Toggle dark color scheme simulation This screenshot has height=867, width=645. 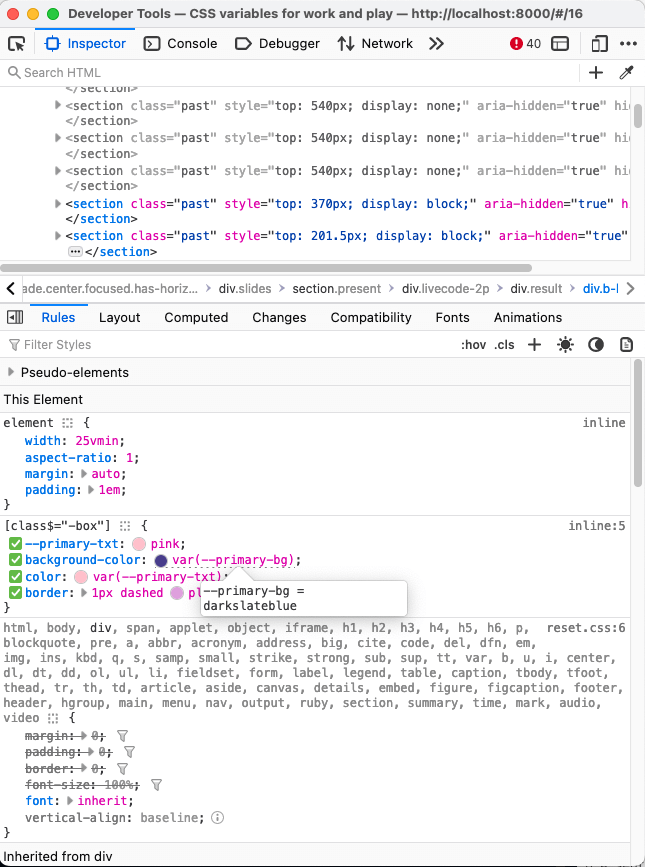point(595,345)
